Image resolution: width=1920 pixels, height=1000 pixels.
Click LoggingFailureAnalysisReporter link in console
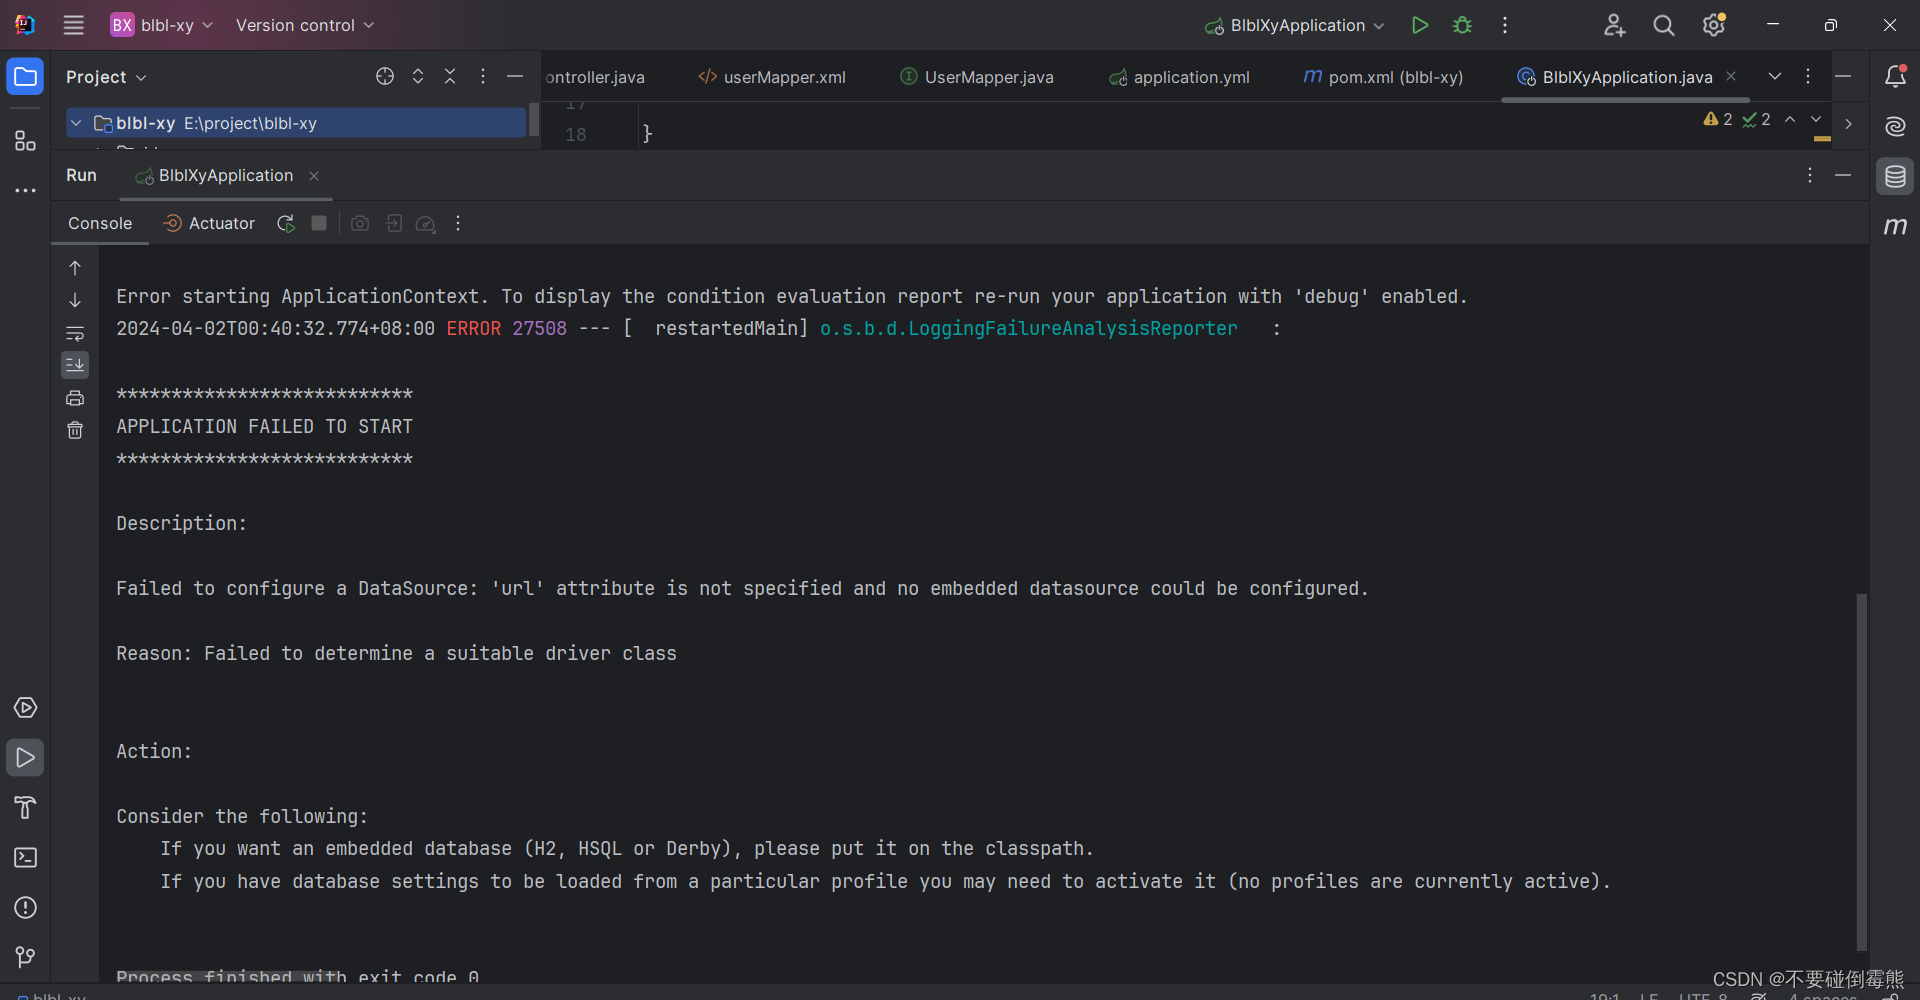coord(1029,328)
